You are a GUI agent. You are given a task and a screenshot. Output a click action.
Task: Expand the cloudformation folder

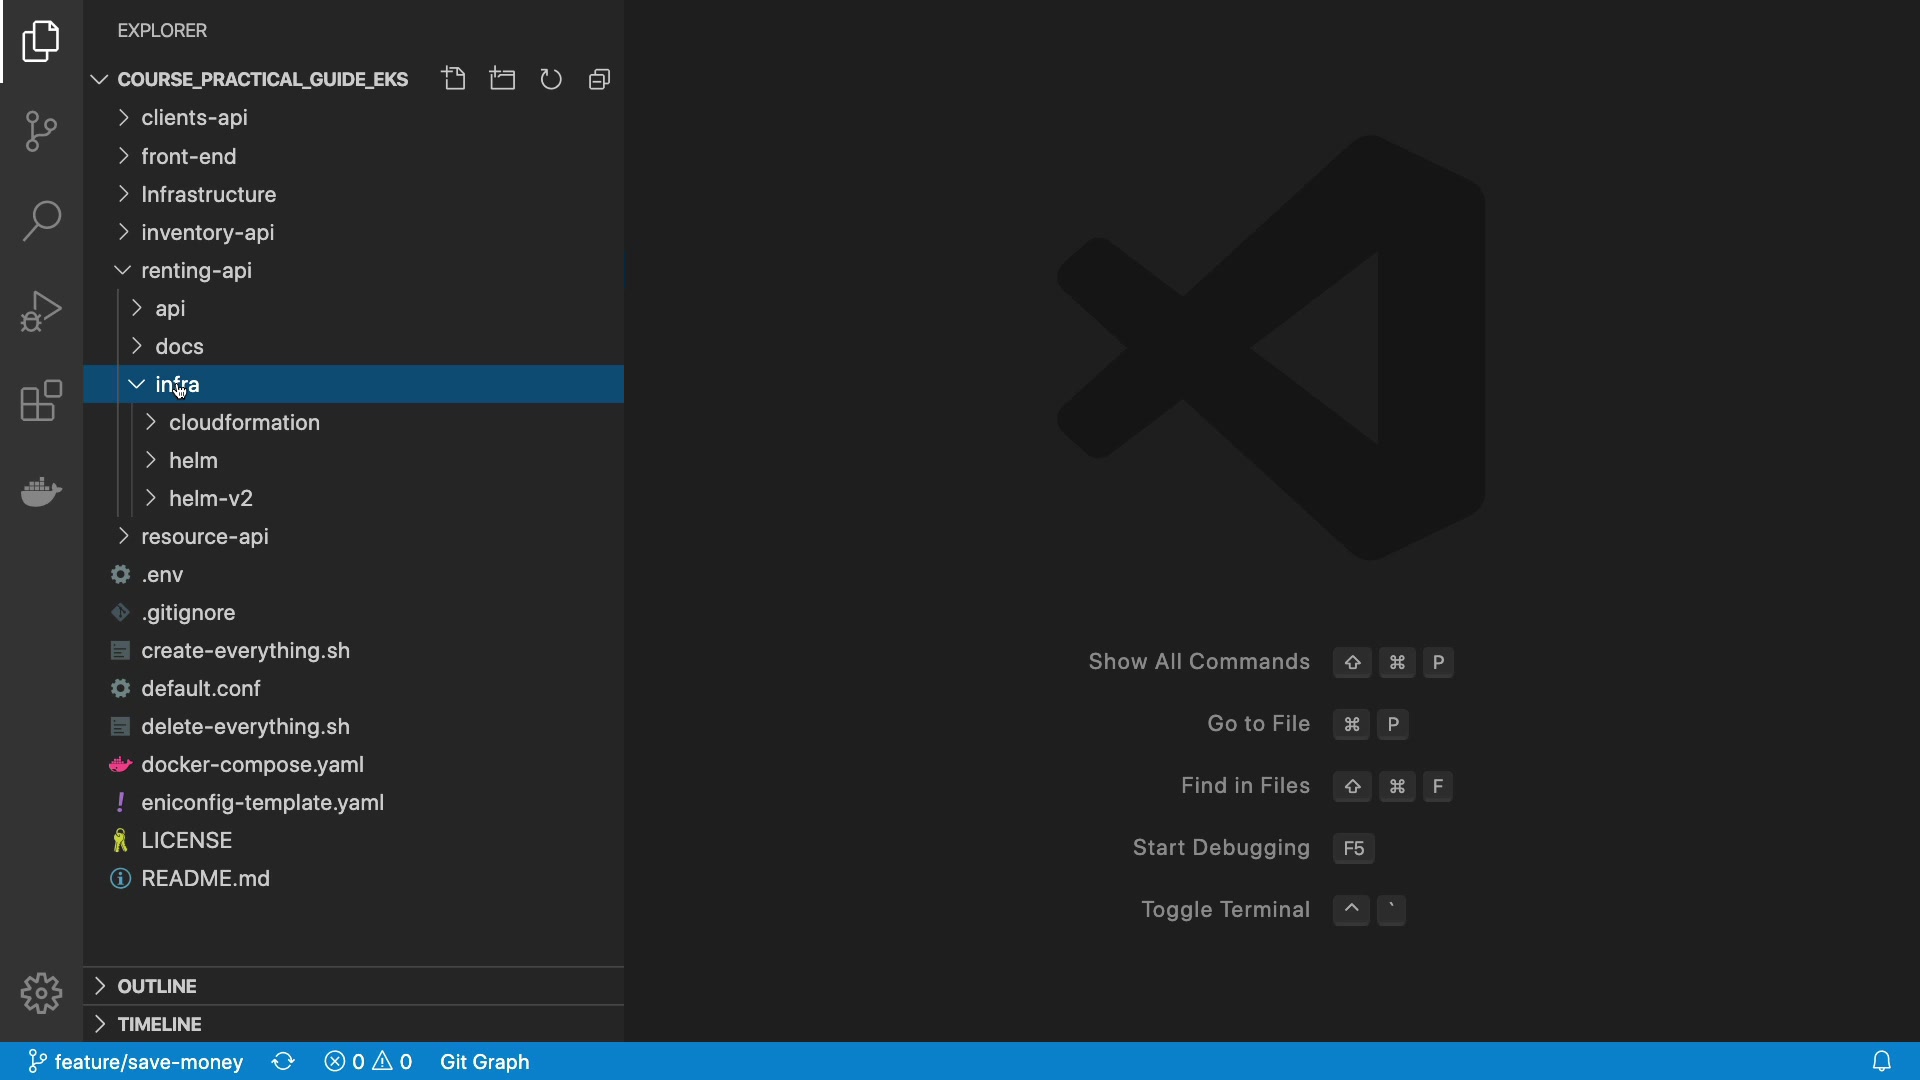(244, 422)
